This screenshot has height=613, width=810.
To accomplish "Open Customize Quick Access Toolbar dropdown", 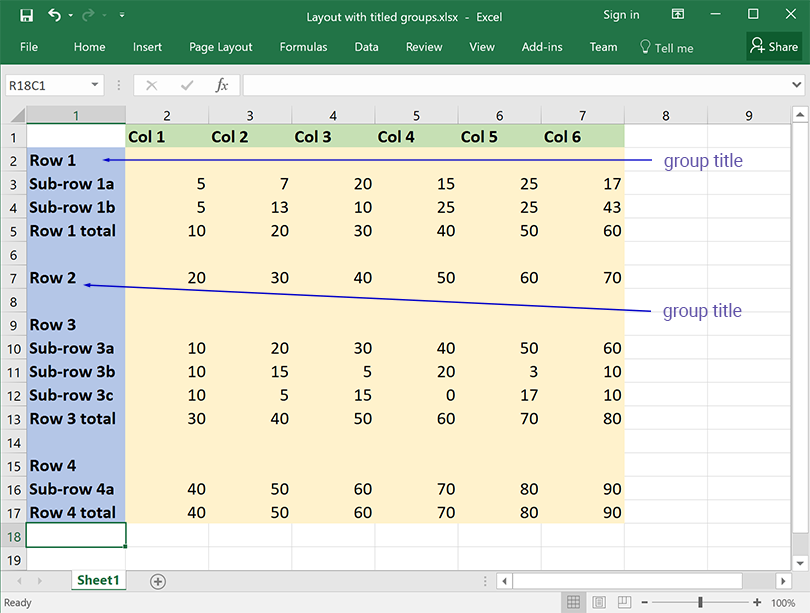I will tap(122, 15).
